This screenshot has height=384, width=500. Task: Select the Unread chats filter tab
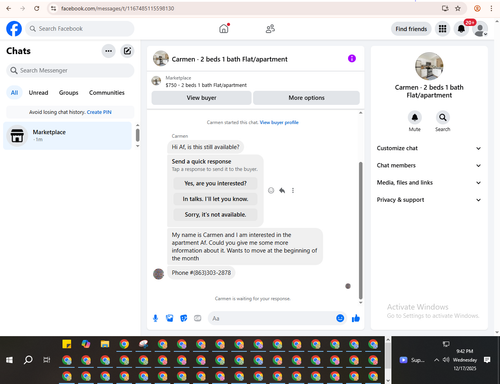click(38, 93)
